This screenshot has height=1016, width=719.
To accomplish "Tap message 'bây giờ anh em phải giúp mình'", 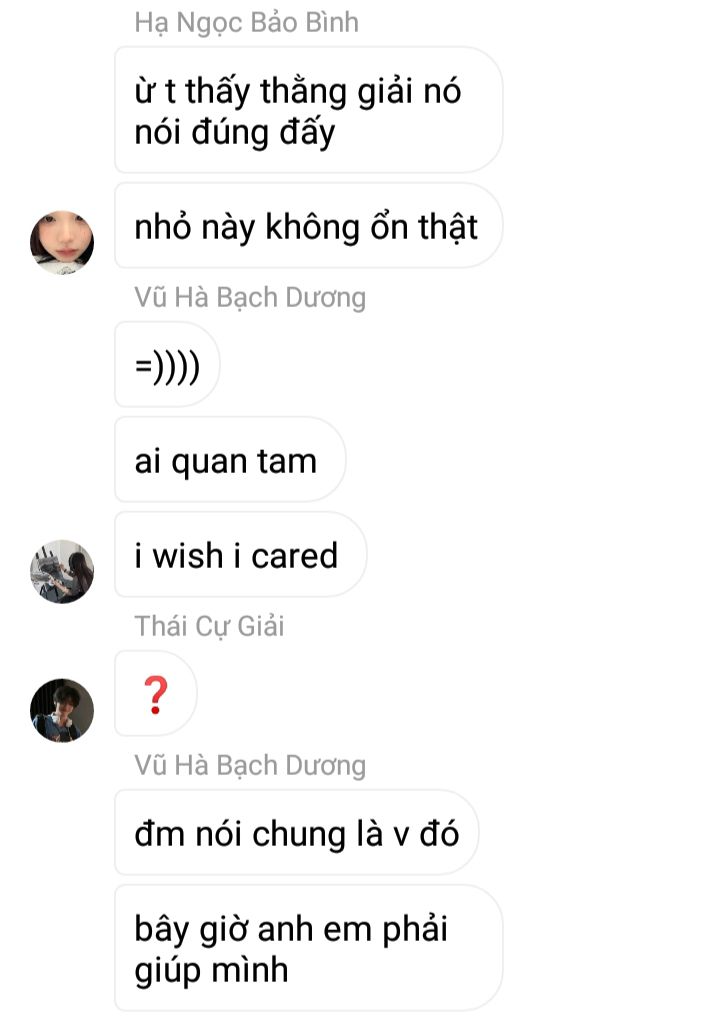I will click(x=308, y=948).
